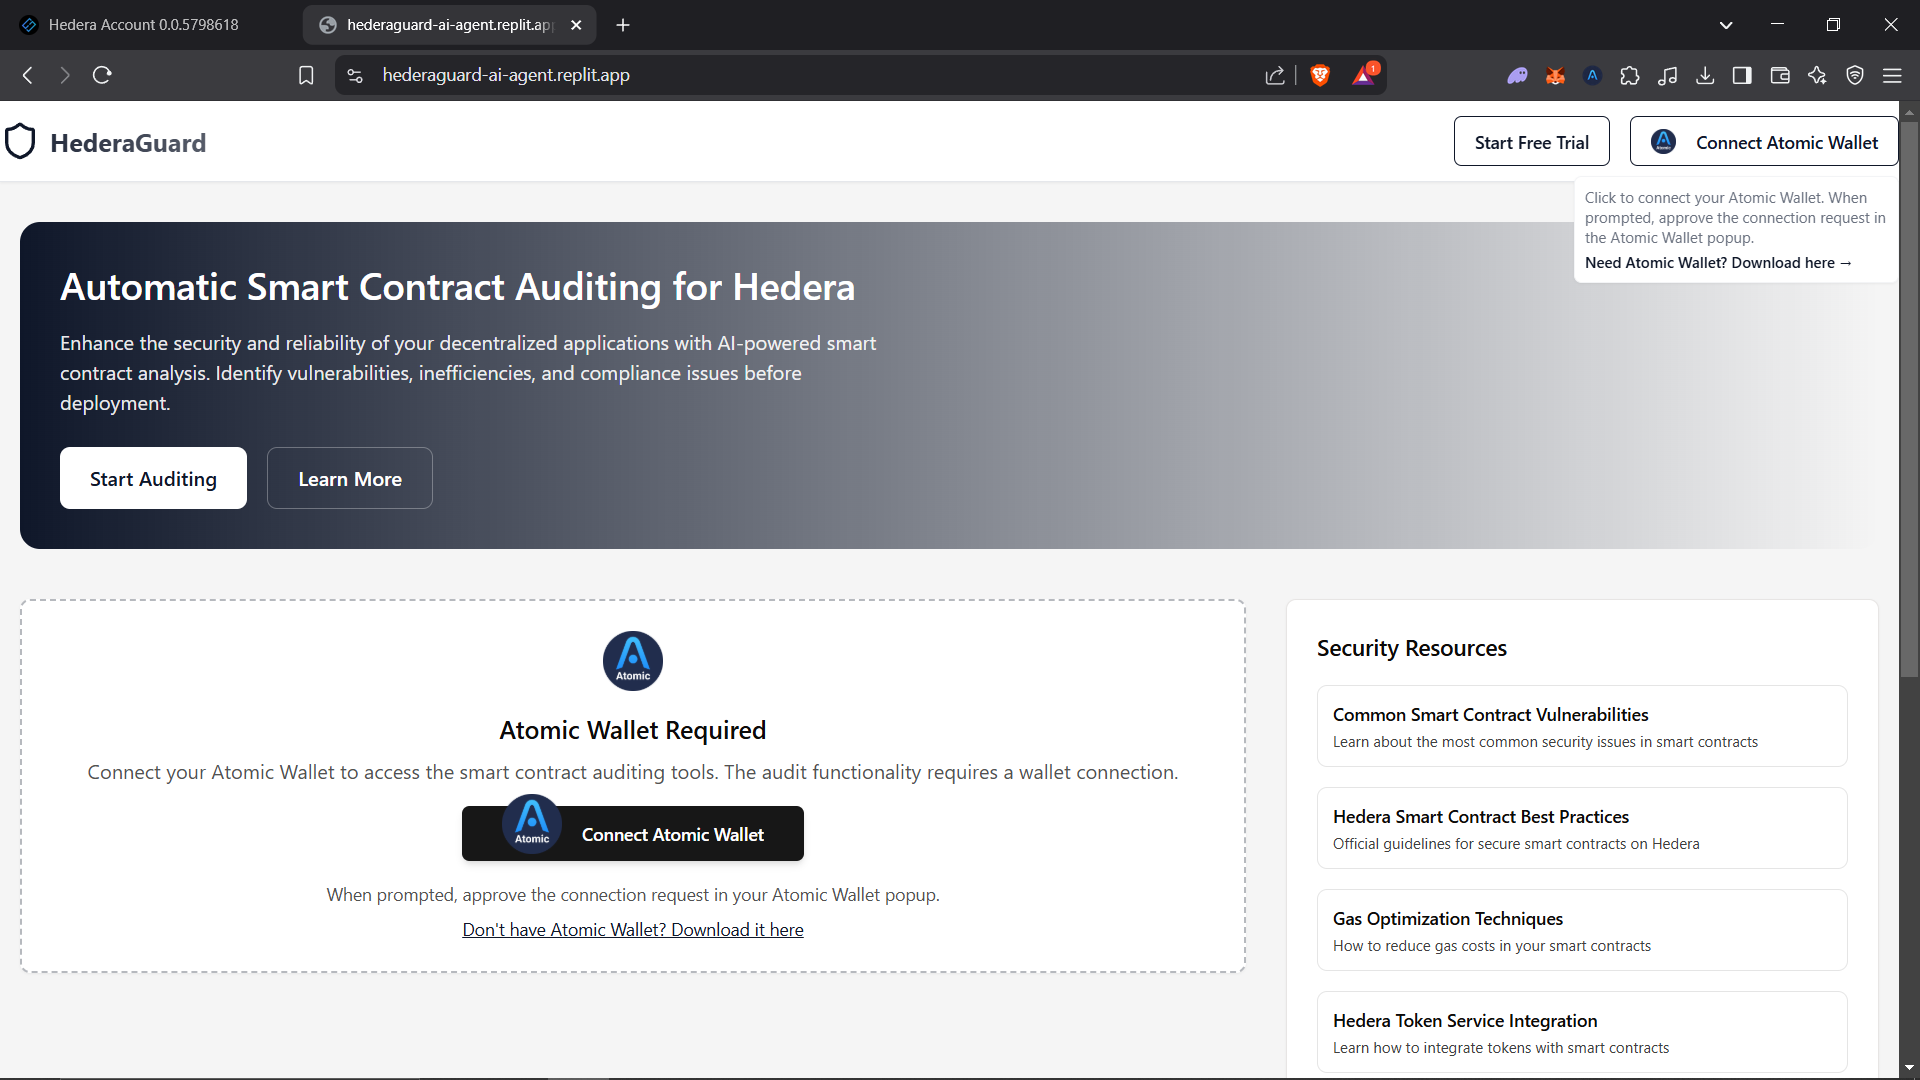Bookmark this page with the bookmark icon
Screen dimensions: 1920x1080
pos(306,75)
